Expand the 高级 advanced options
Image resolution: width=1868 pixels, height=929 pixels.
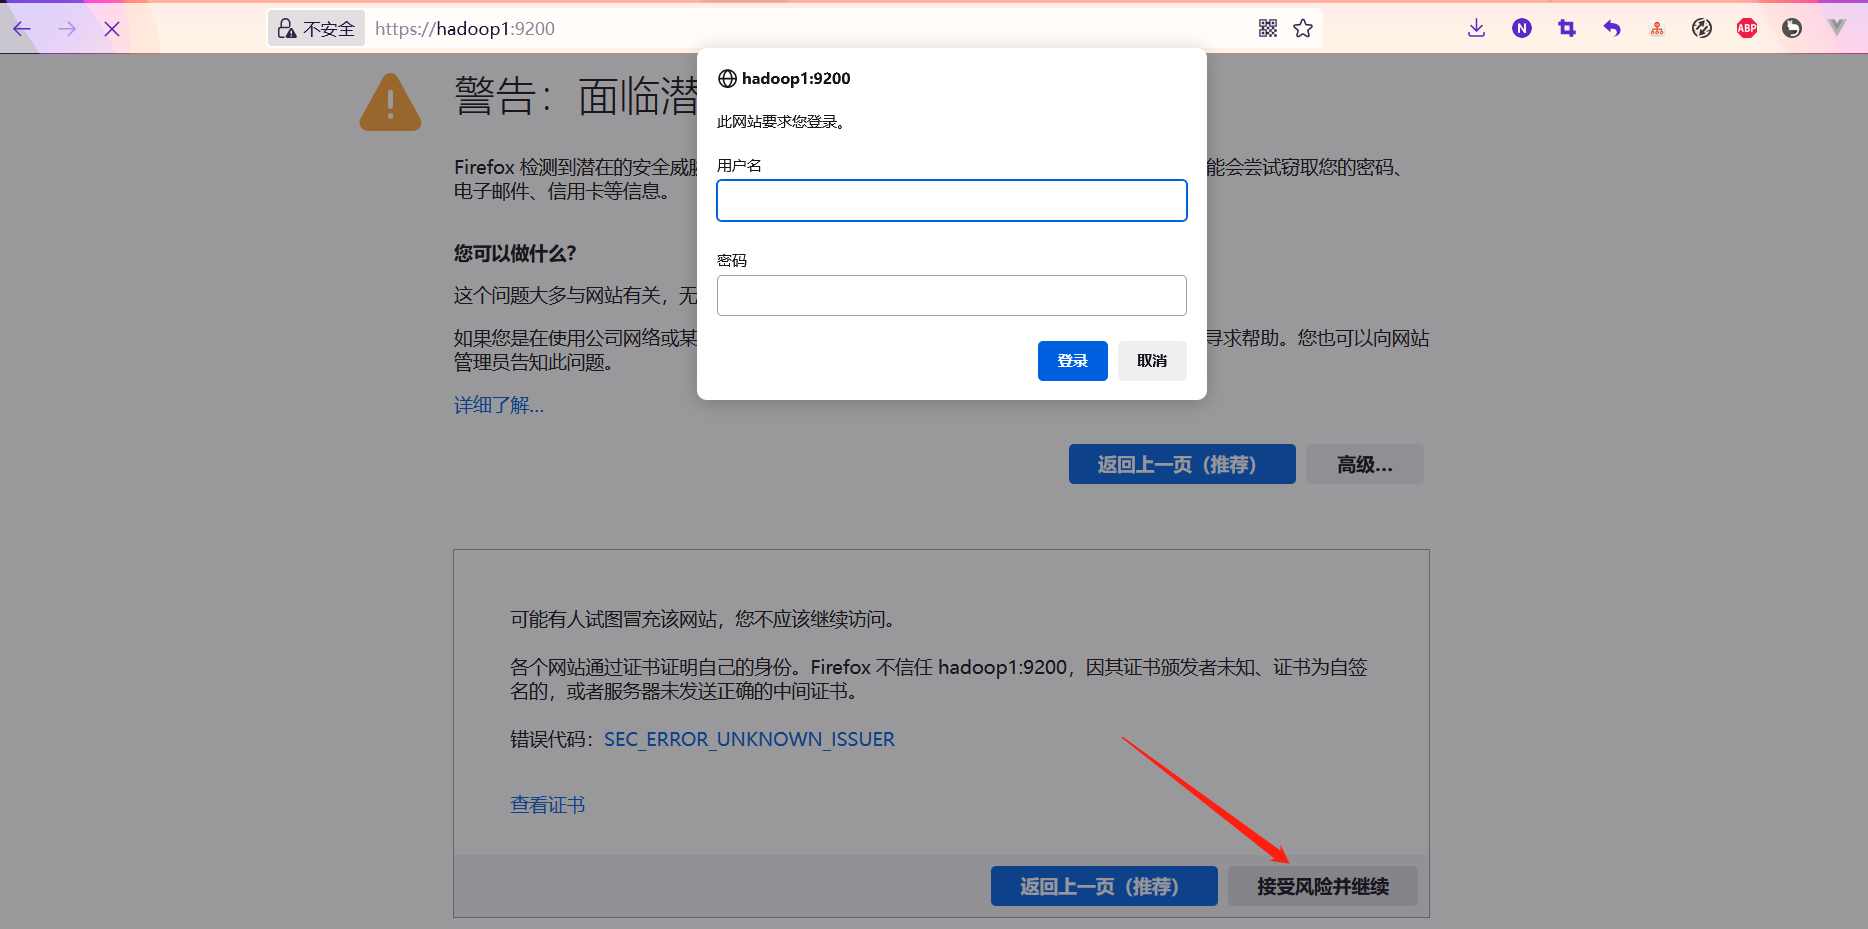tap(1364, 463)
